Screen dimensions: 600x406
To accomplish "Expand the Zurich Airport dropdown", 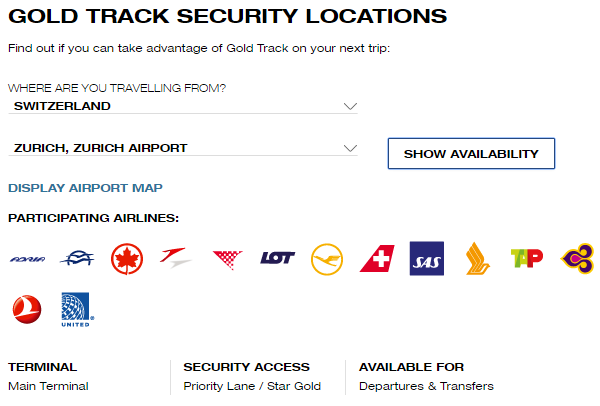I will click(180, 148).
